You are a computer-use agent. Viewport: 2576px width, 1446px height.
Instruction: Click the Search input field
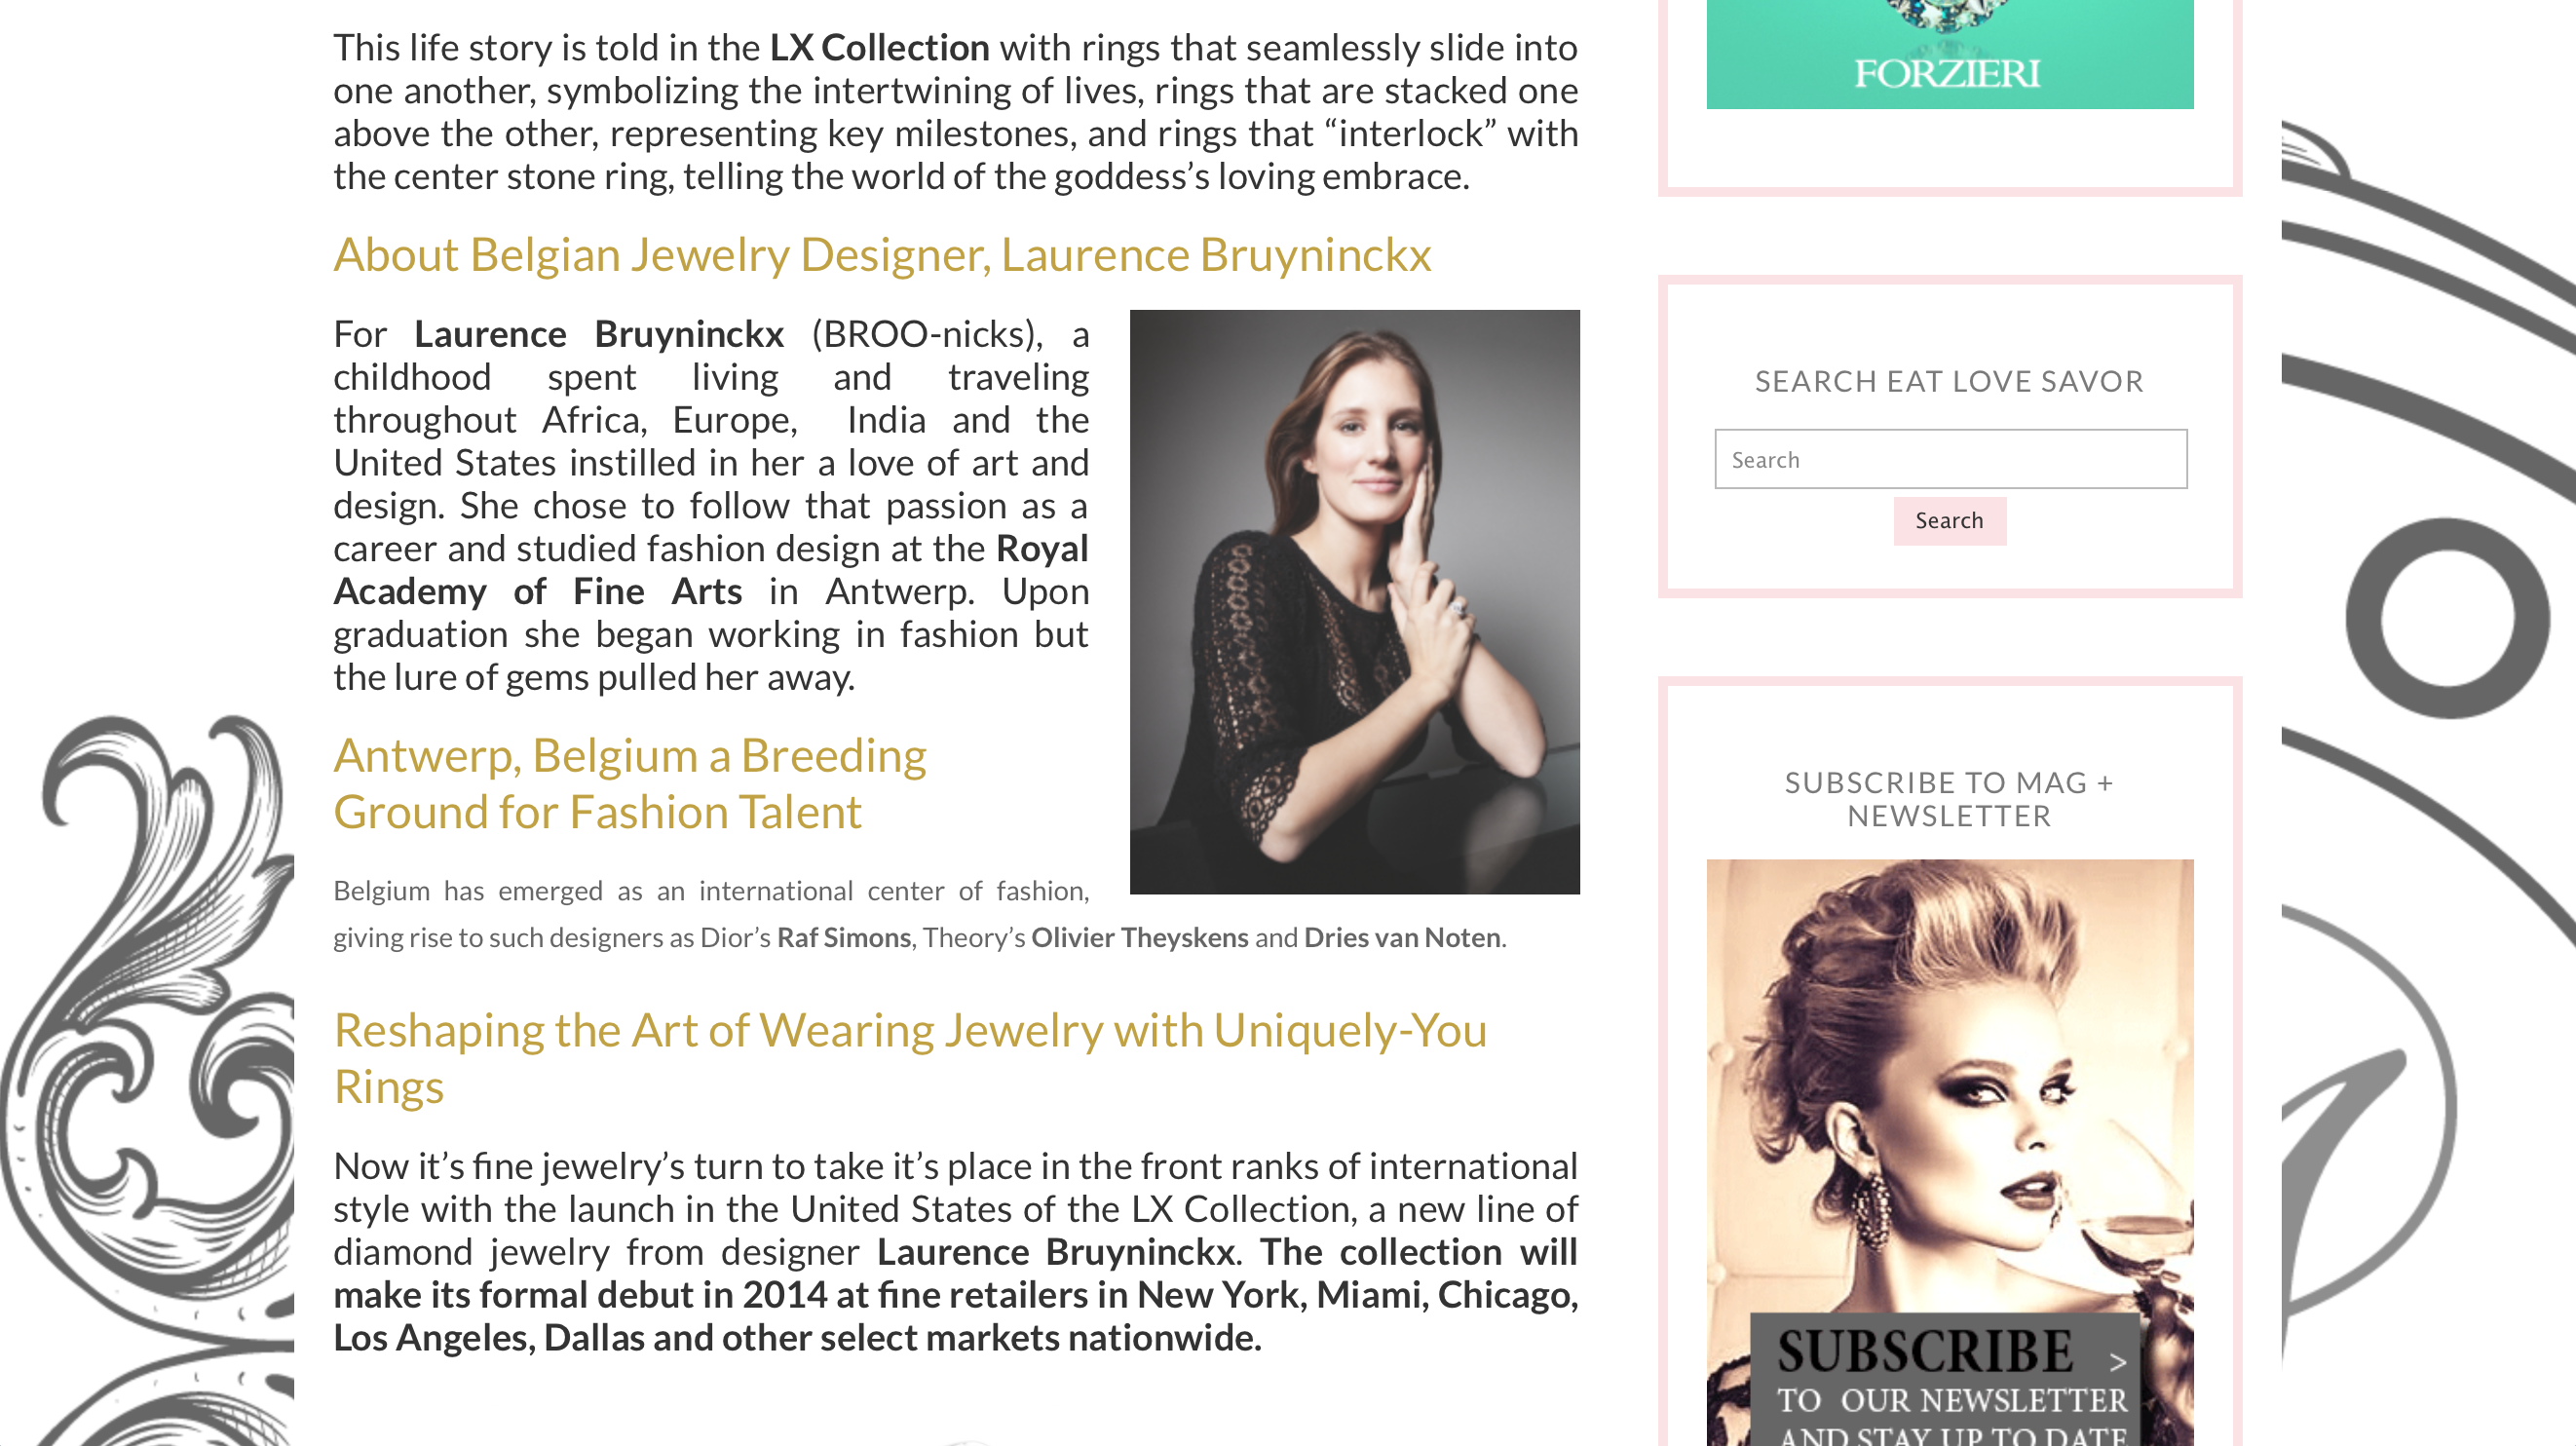point(1950,459)
